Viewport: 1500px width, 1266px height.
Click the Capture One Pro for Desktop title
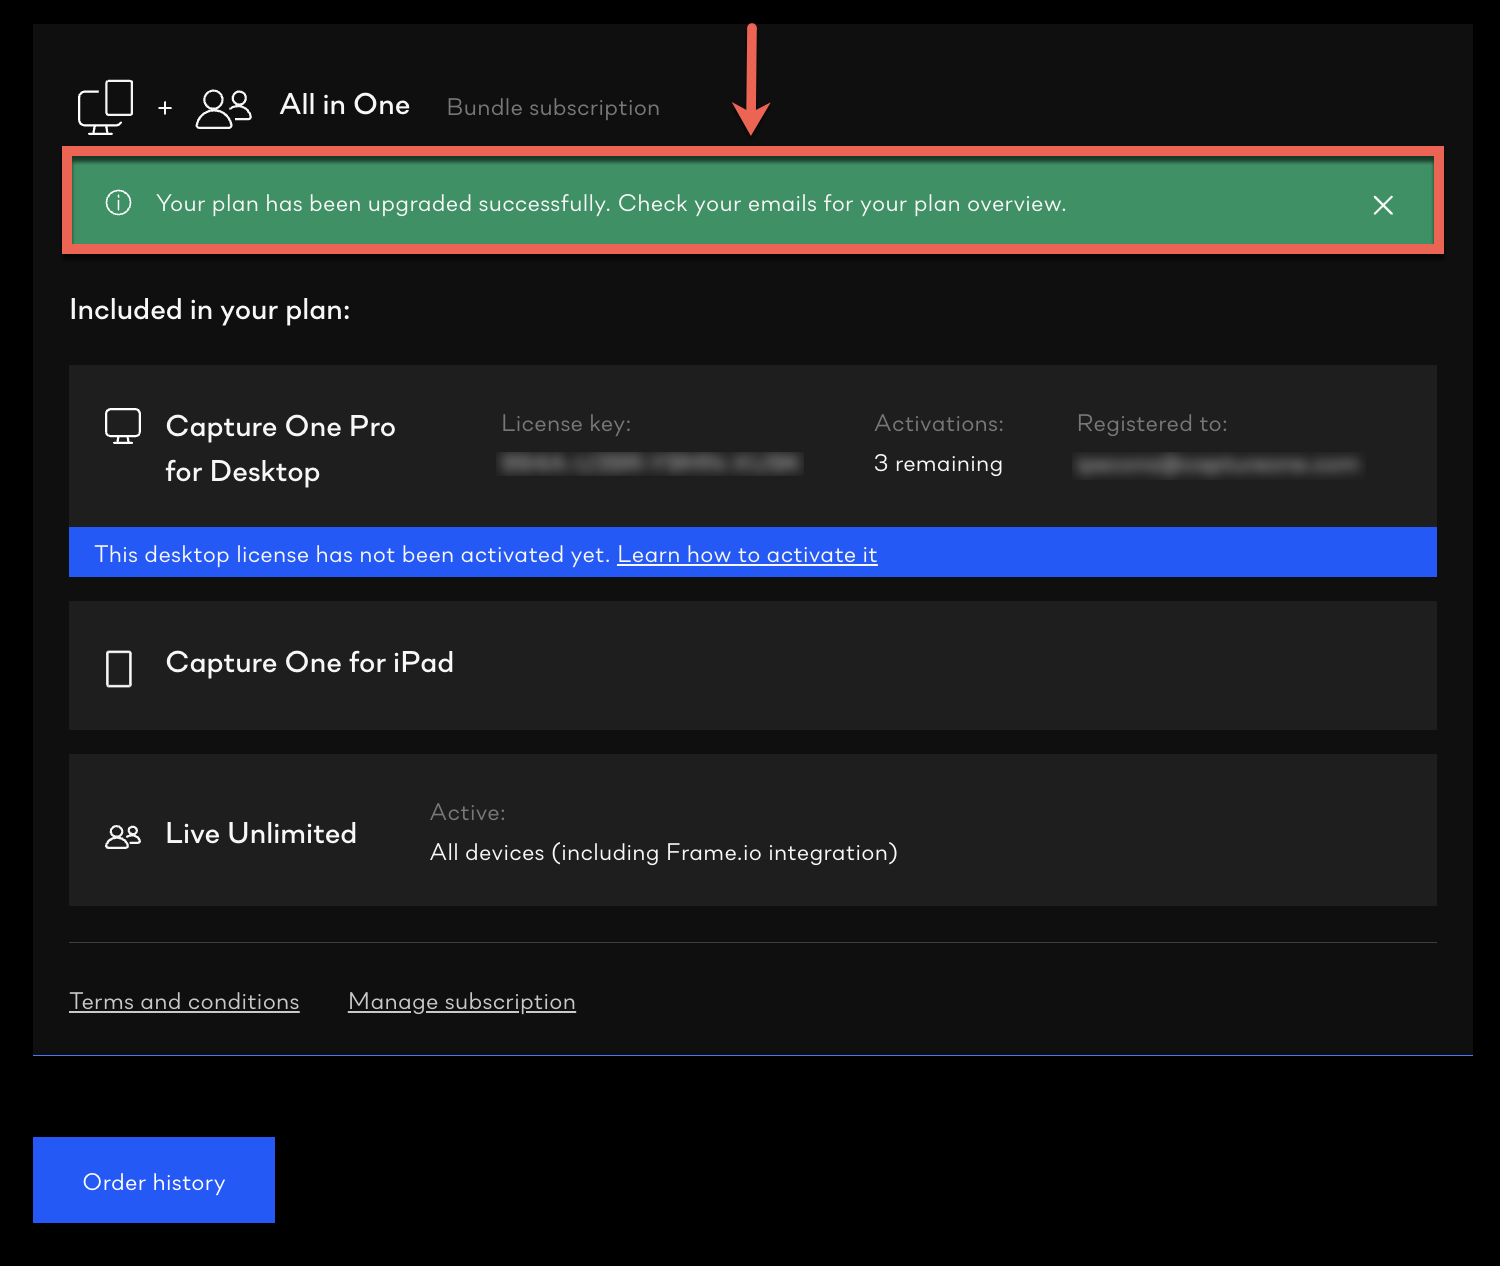(x=281, y=449)
